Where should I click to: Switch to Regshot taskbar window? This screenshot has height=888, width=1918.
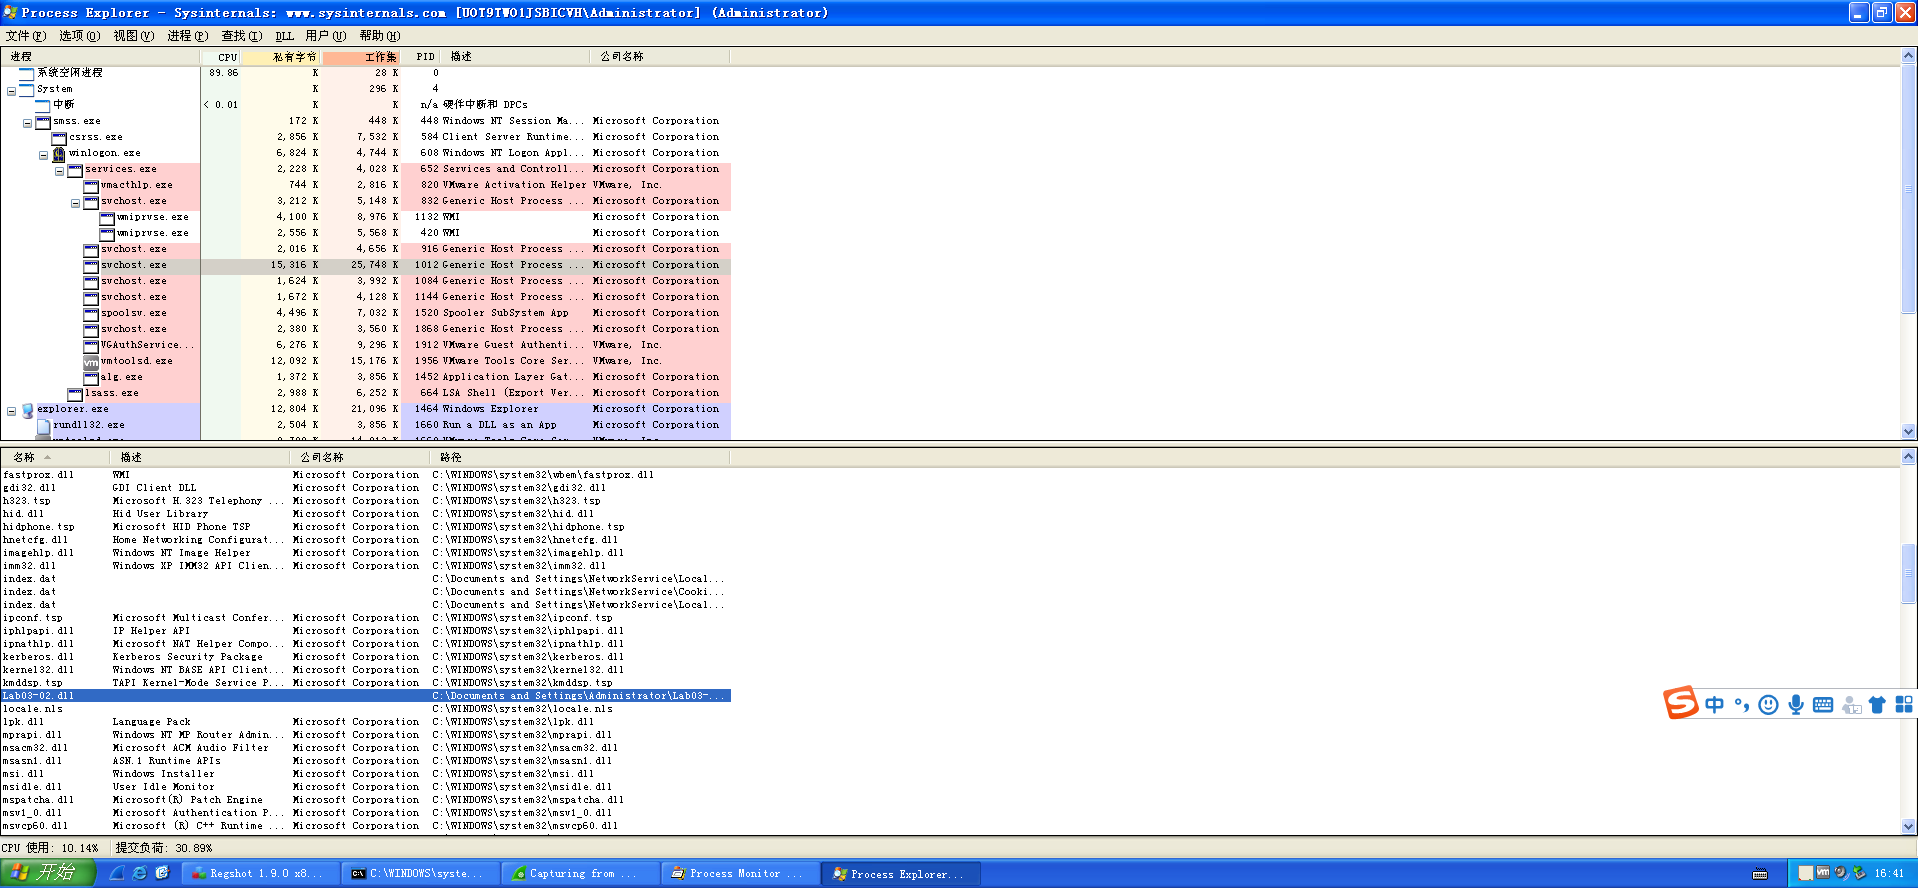click(x=261, y=874)
